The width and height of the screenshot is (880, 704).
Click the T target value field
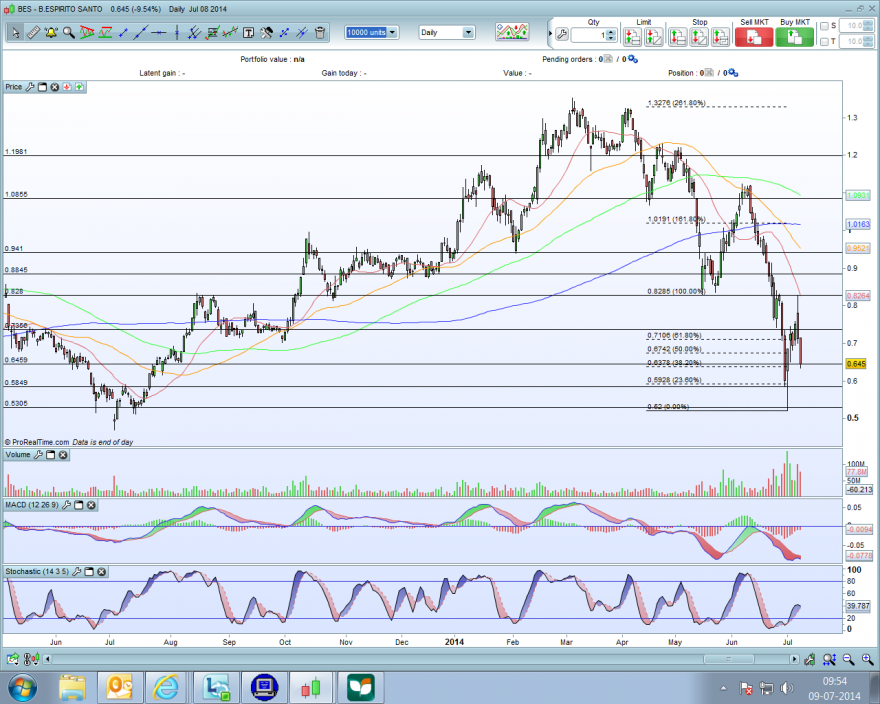(x=857, y=42)
